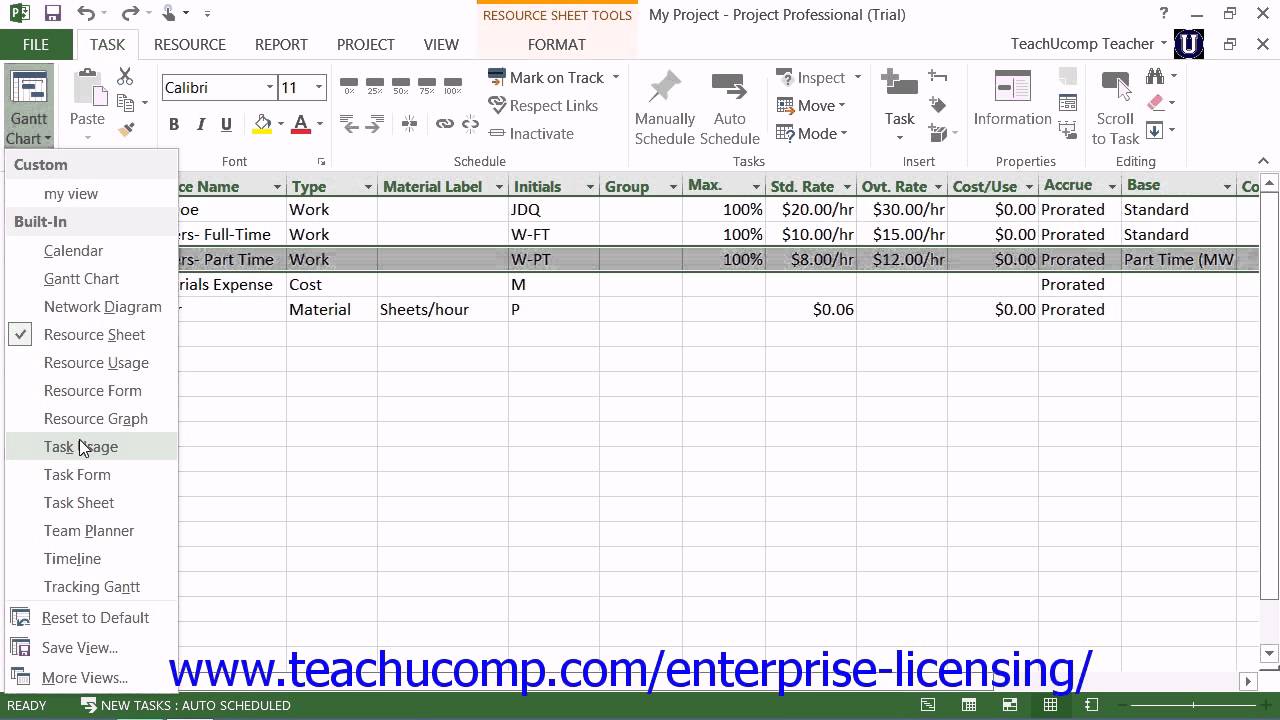Open the fill background color swatch

pyautogui.click(x=262, y=124)
